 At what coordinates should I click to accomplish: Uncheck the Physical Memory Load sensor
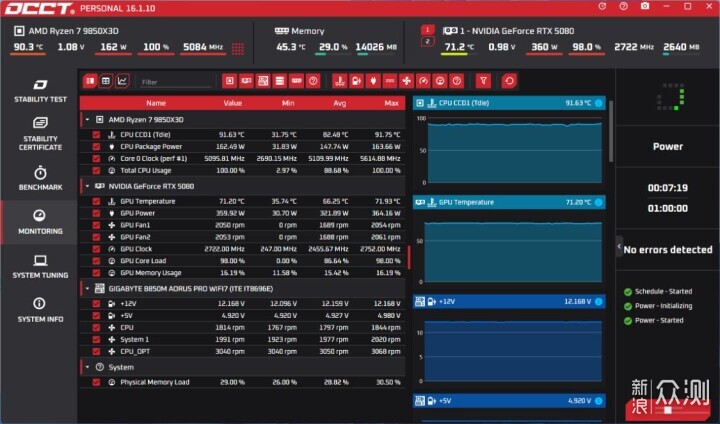[x=96, y=382]
